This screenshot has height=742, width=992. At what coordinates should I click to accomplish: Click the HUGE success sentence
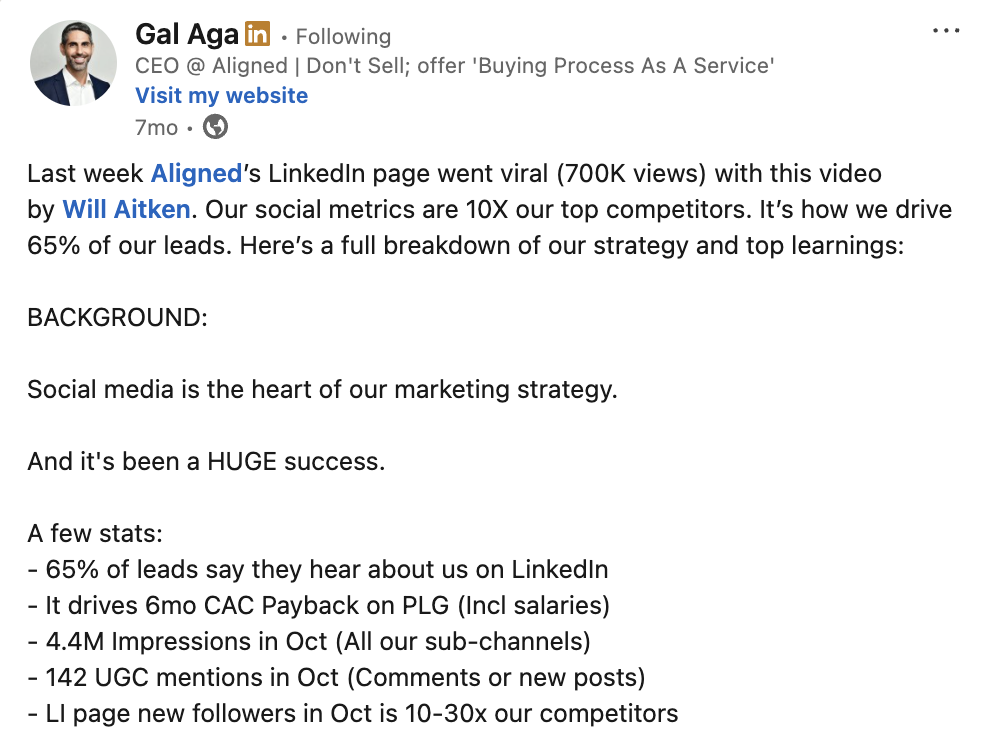(206, 462)
